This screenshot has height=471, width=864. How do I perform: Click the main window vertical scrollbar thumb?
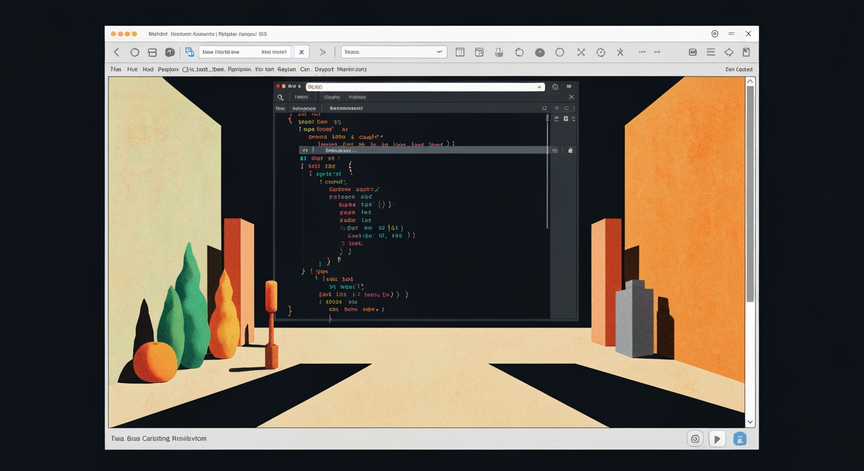(x=750, y=194)
